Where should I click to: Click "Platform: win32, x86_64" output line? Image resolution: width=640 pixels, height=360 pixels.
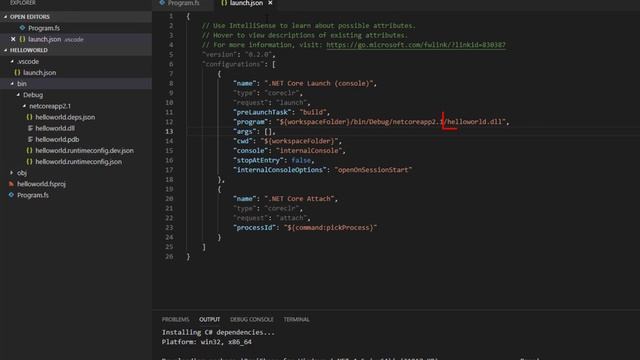(207, 342)
